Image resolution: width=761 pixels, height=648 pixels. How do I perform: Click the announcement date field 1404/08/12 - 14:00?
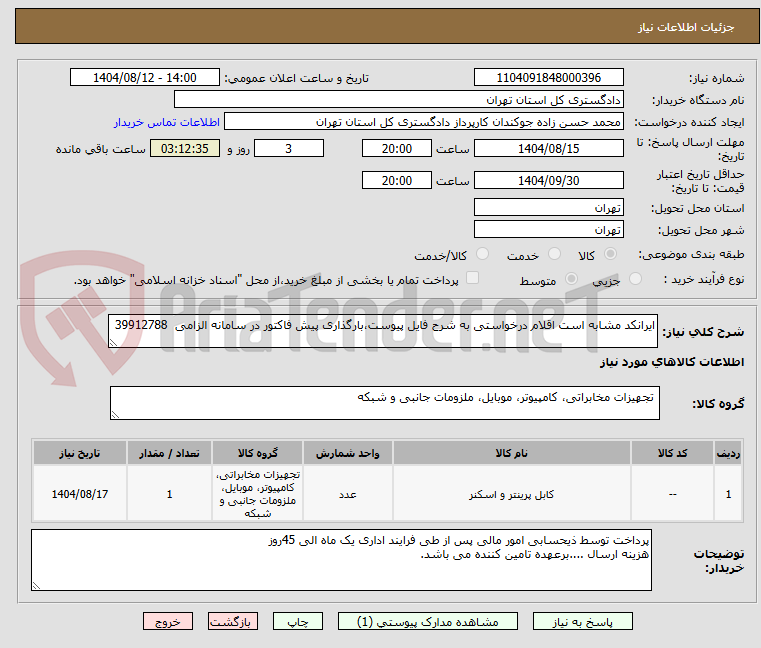tap(145, 77)
